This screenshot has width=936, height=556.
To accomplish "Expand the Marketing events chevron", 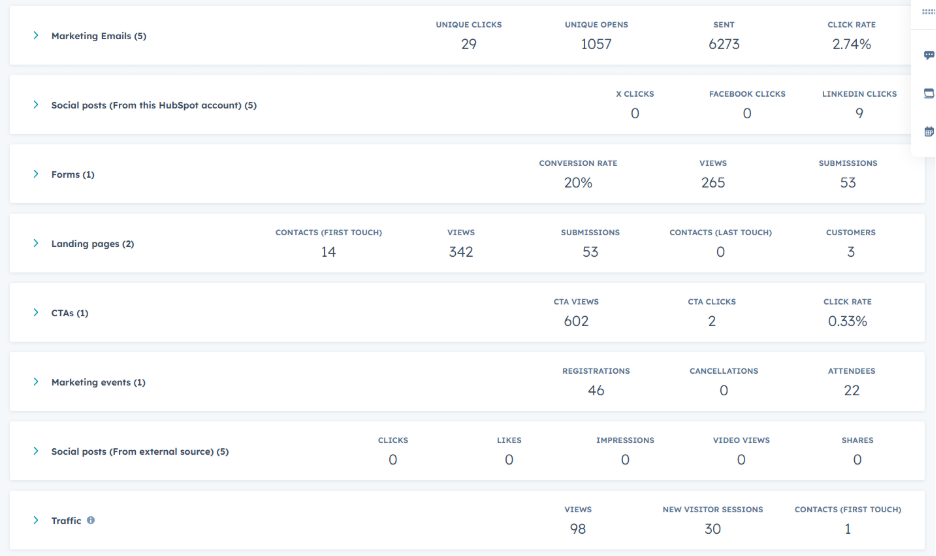I will pyautogui.click(x=36, y=382).
